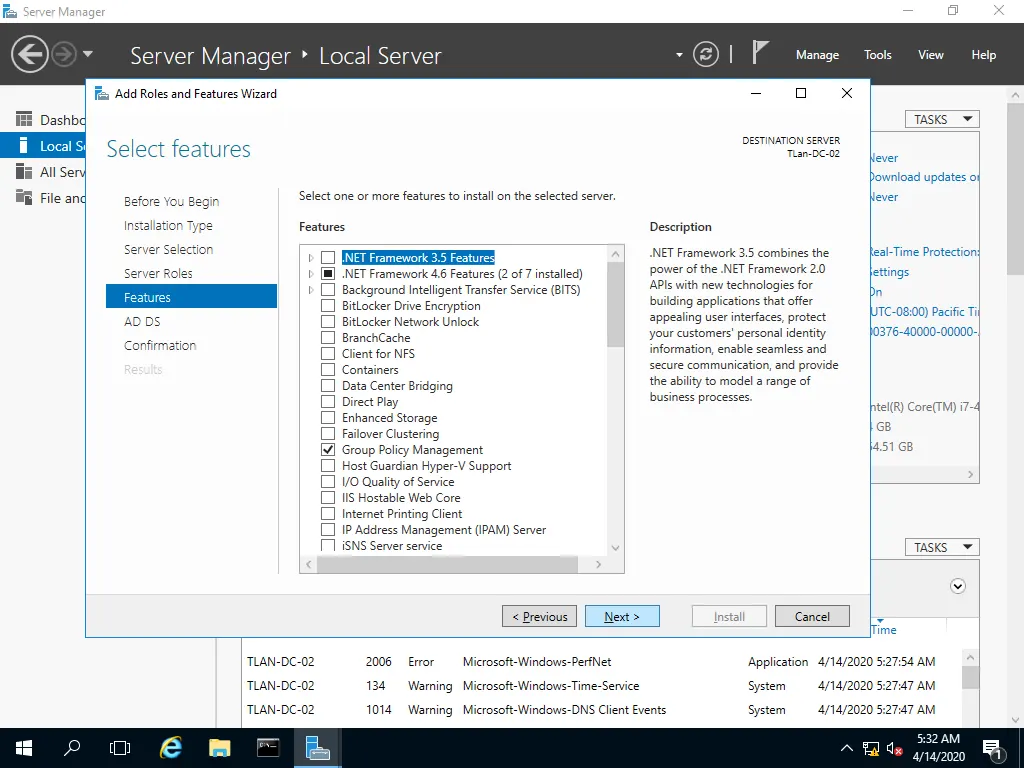Open taskbar search magnifier

[x=72, y=748]
